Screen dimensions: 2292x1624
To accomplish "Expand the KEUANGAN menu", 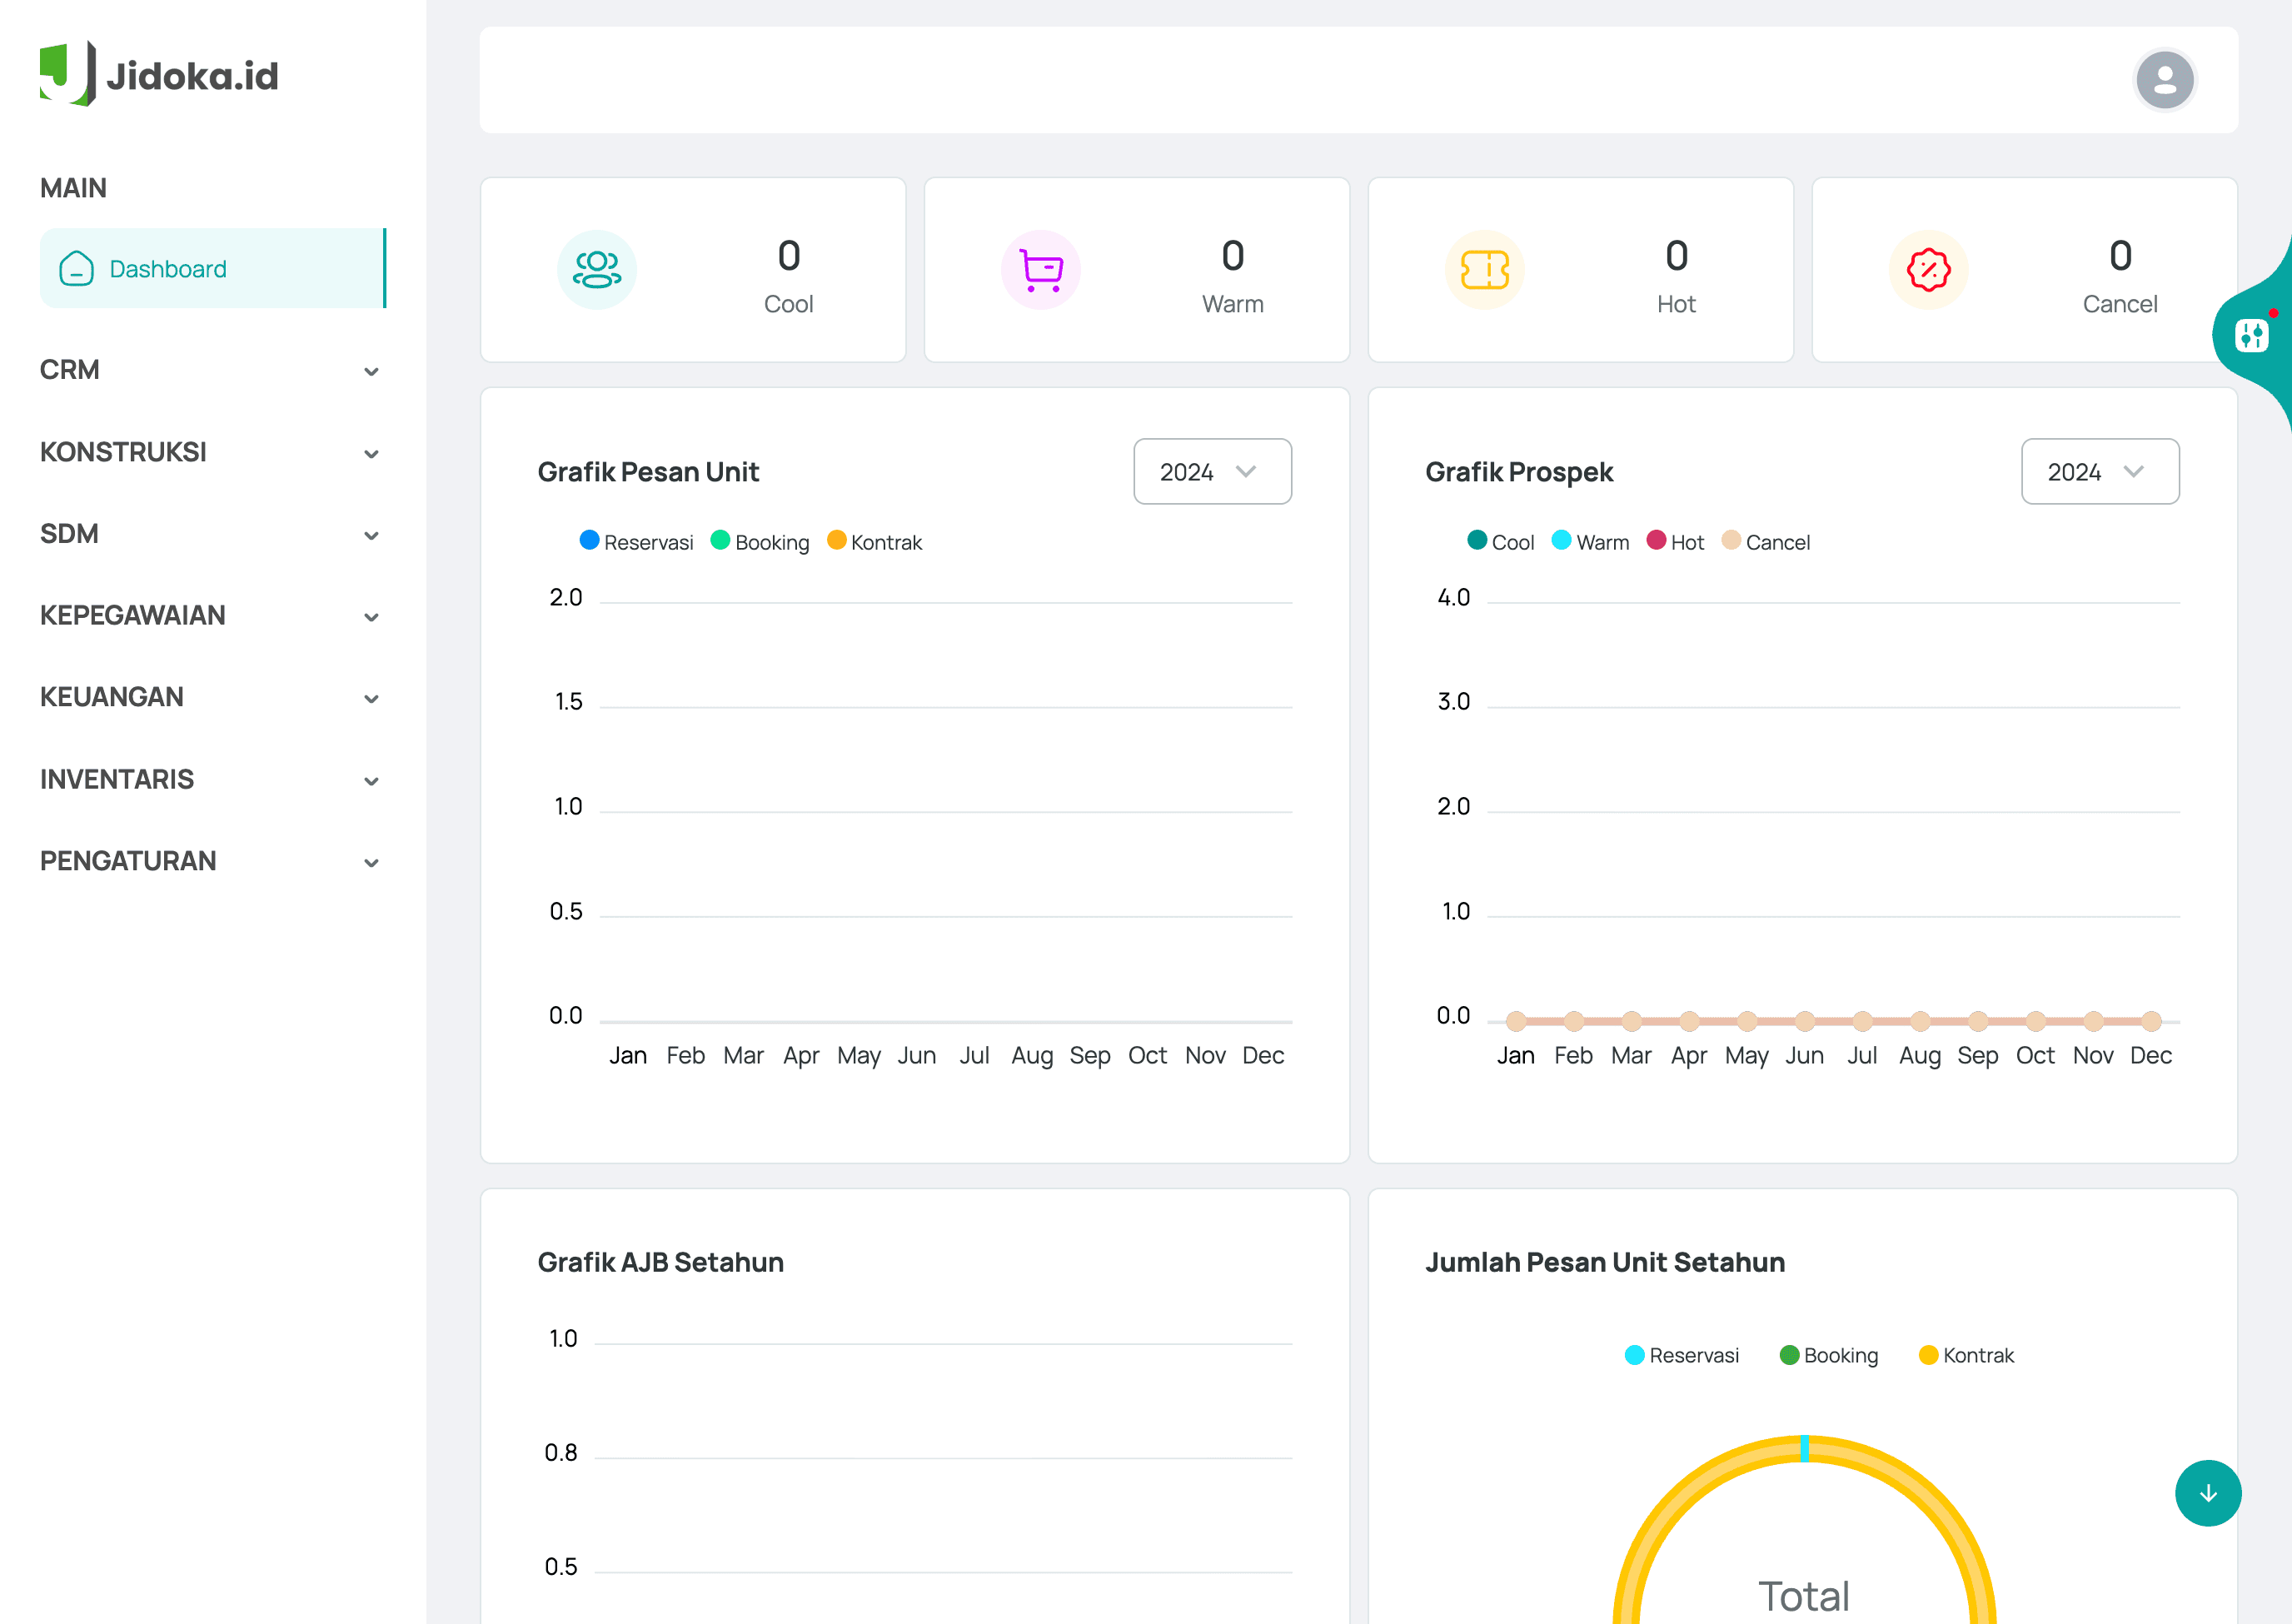I will (212, 697).
